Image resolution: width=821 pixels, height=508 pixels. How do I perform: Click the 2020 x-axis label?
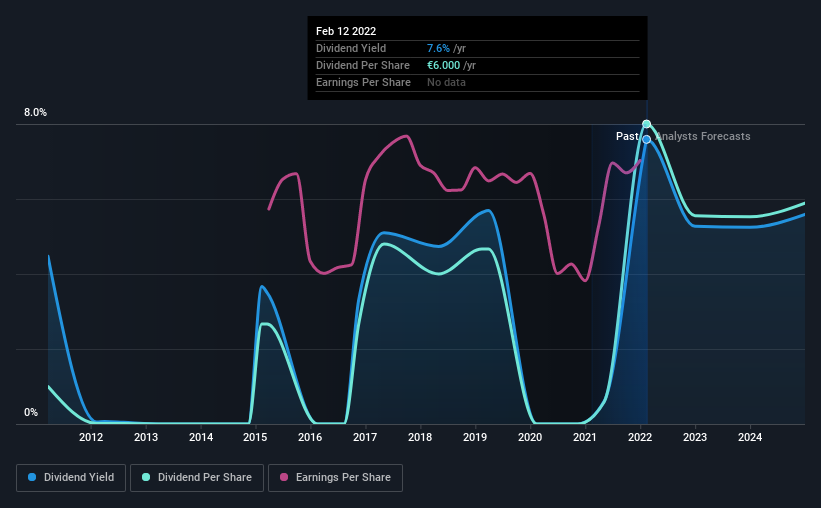(530, 437)
